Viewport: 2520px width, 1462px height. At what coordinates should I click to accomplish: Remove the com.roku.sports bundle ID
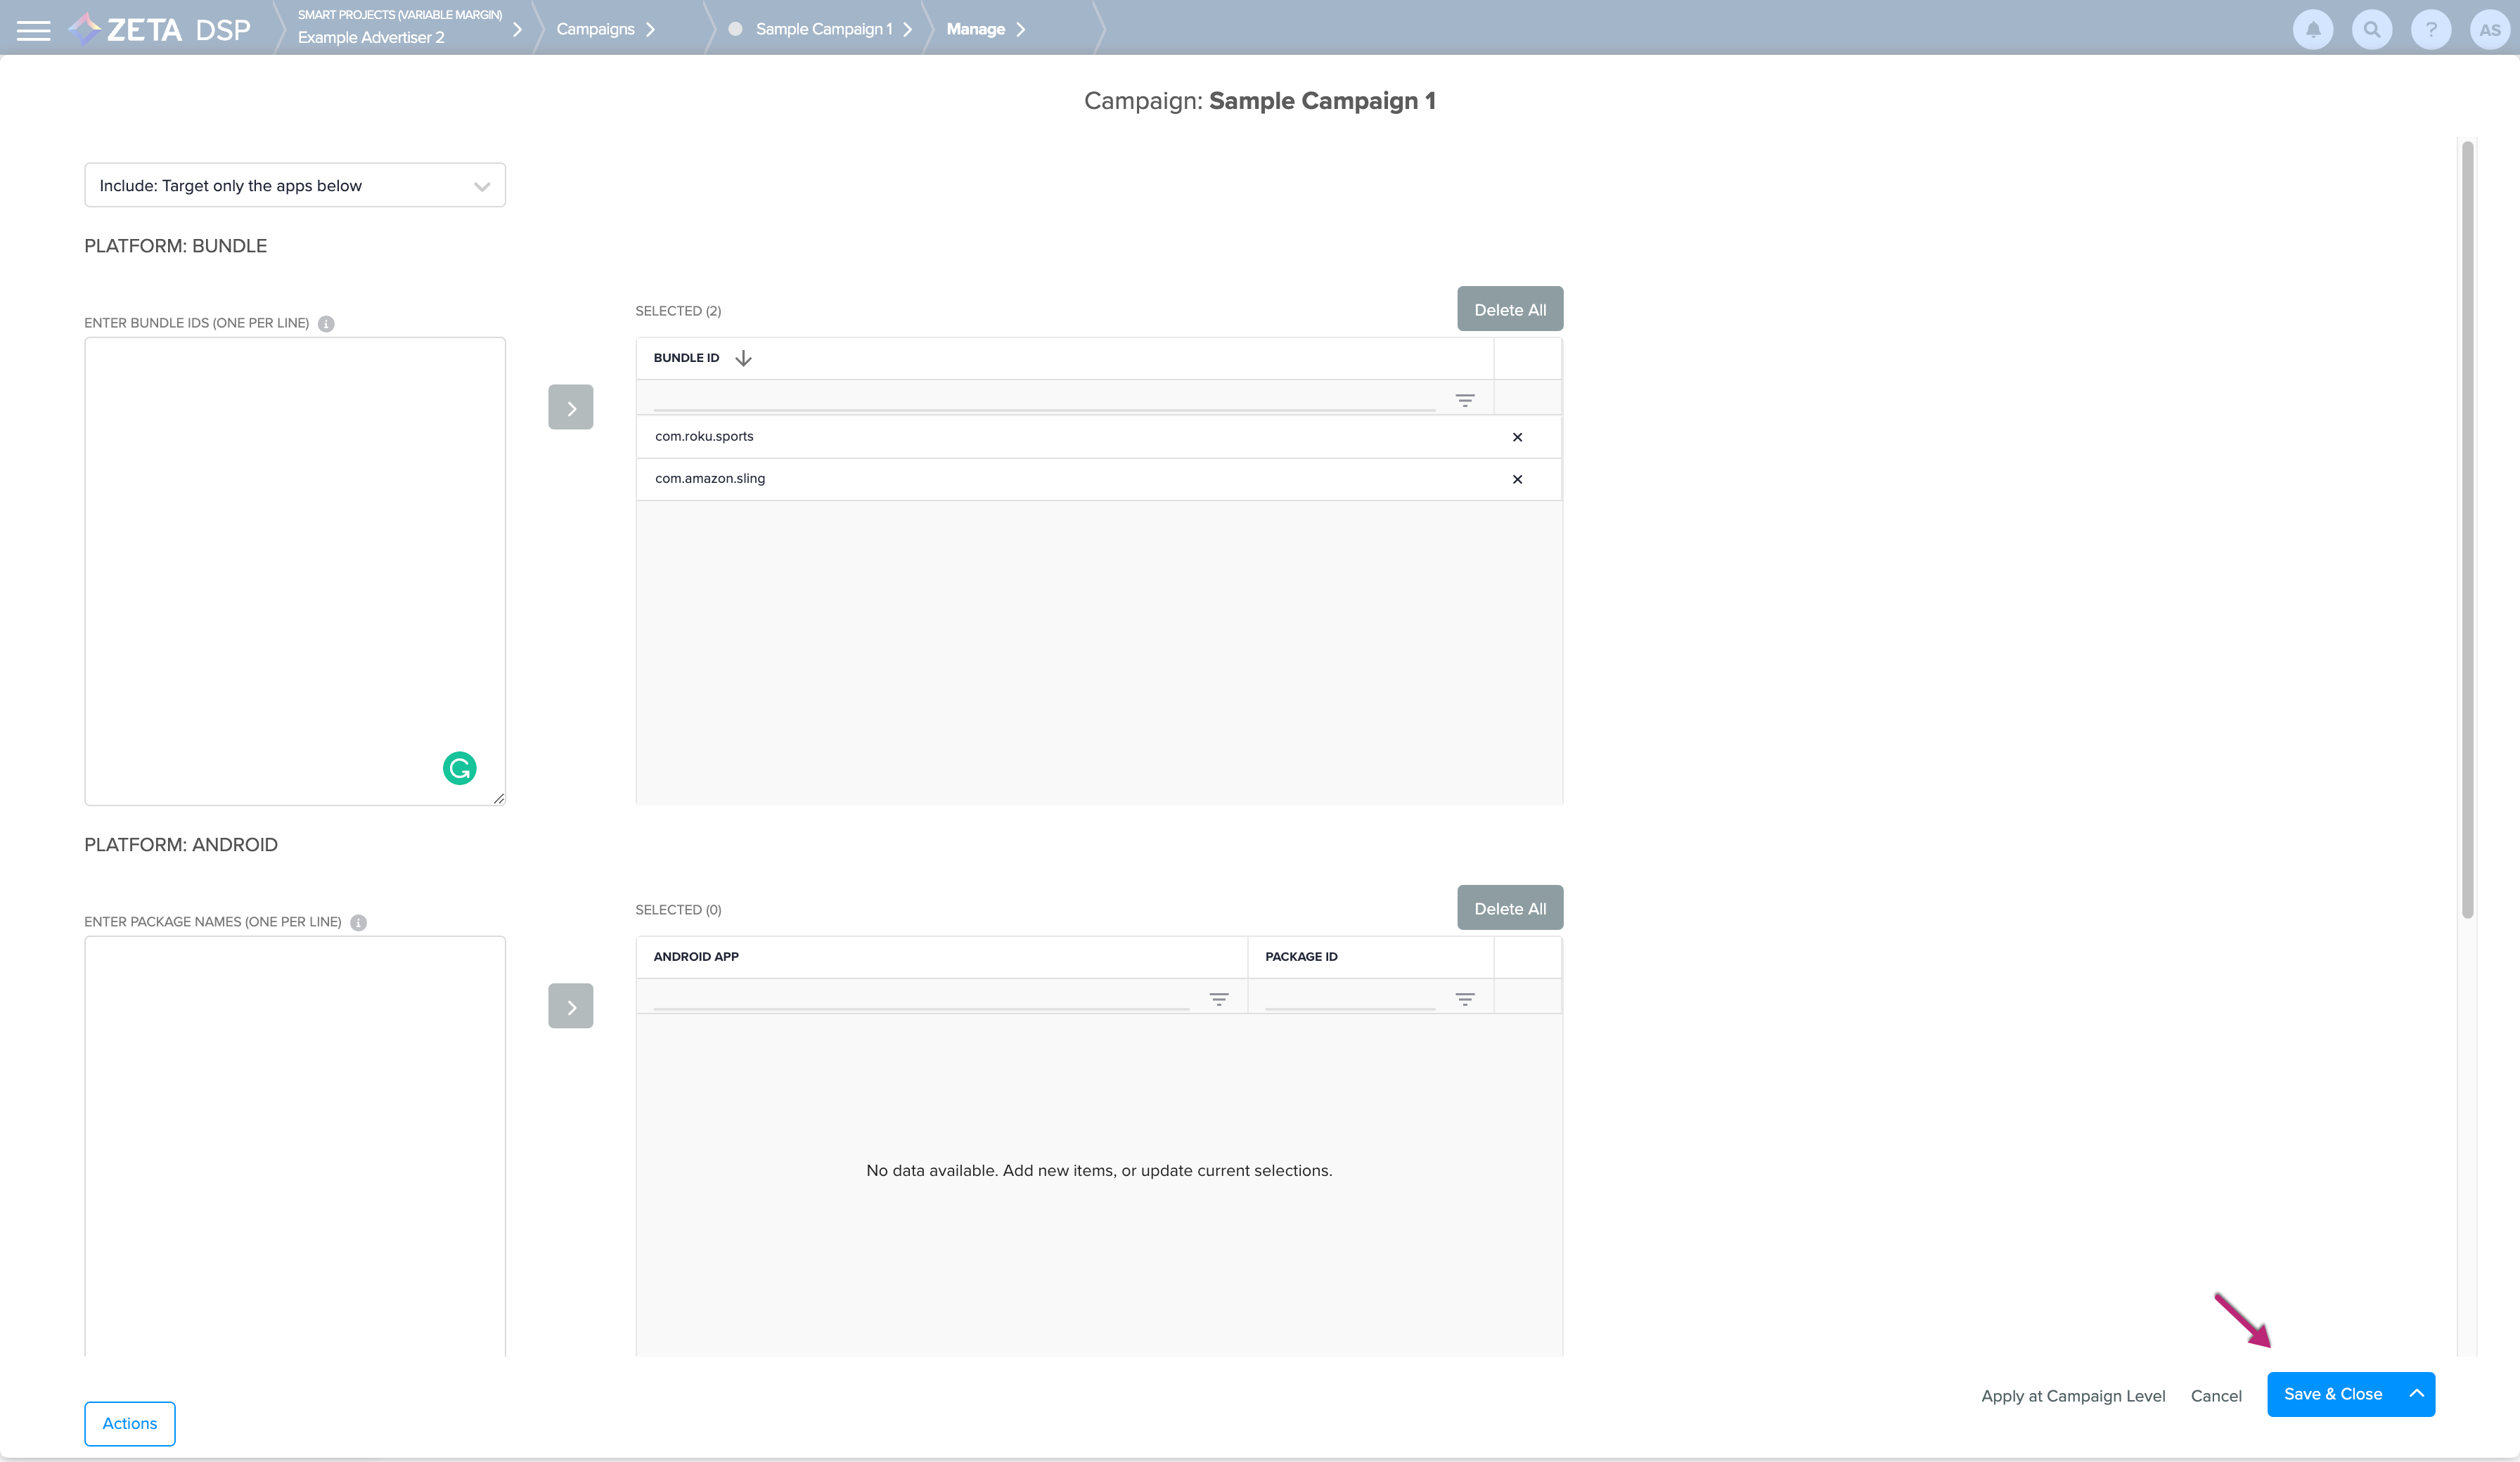click(1517, 437)
